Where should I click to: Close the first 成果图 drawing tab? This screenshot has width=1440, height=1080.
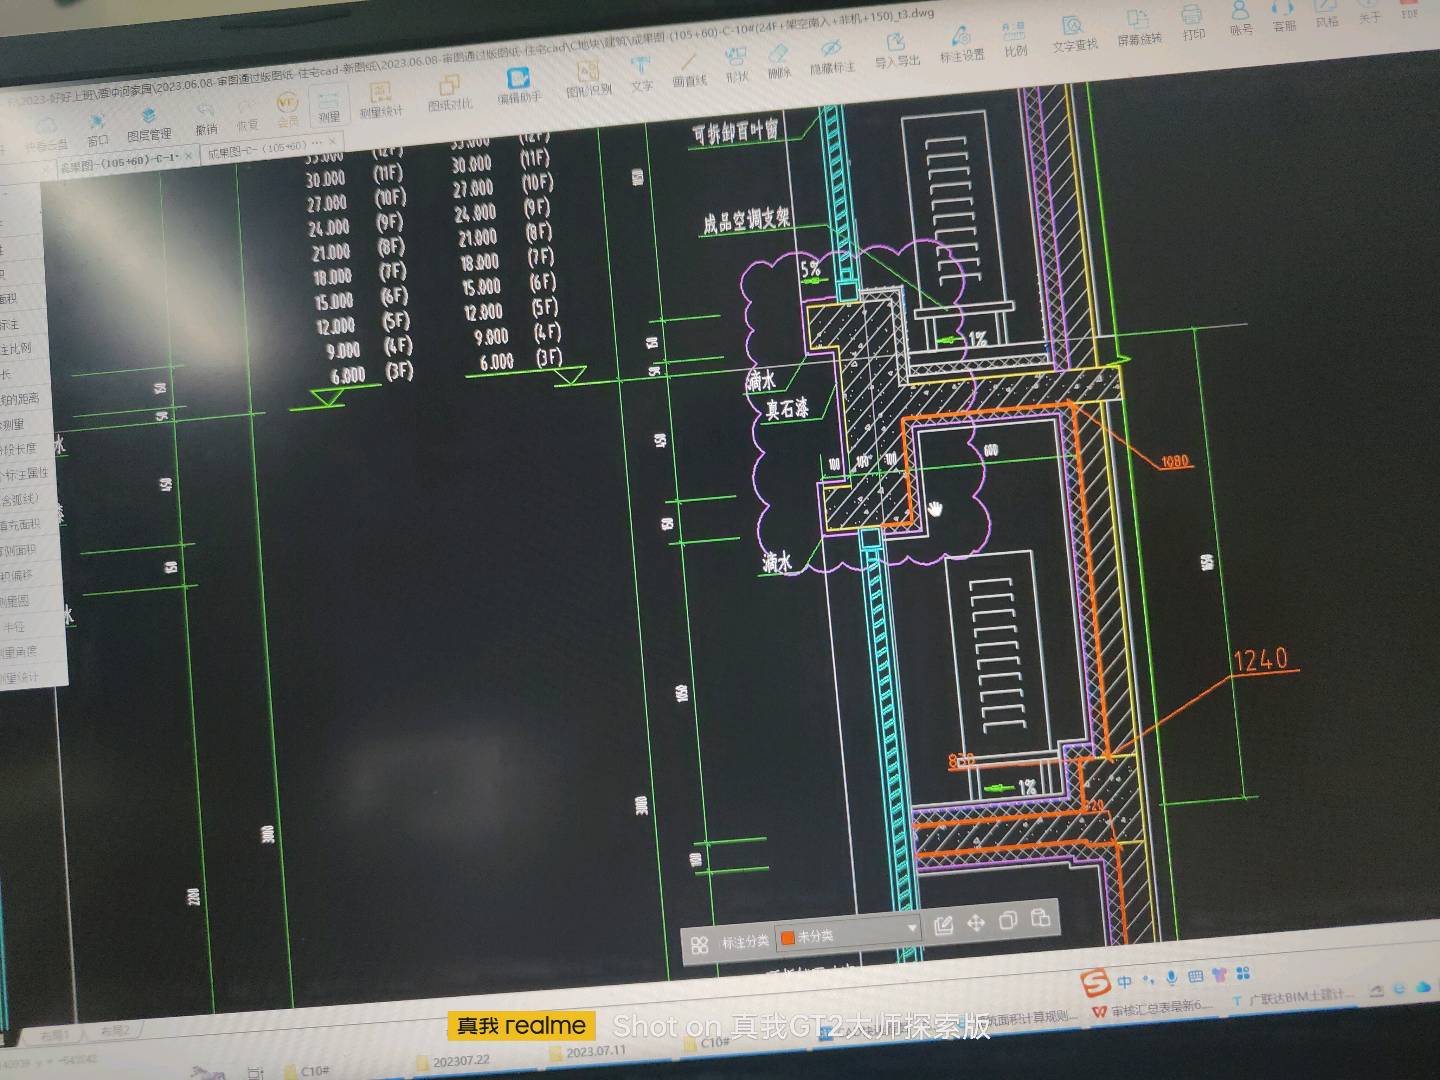(188, 156)
